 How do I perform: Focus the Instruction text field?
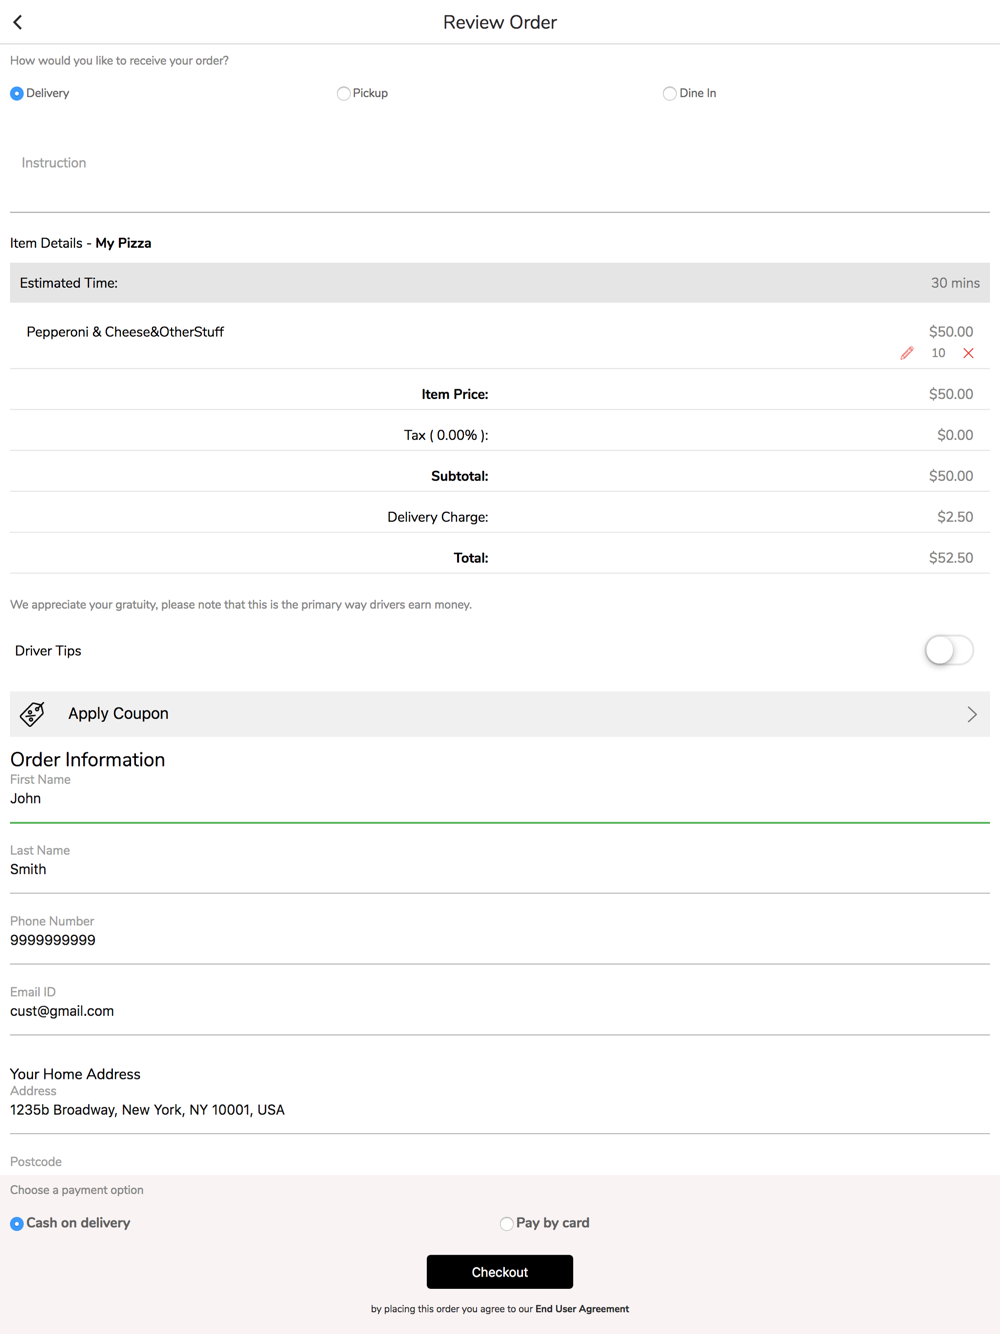pyautogui.click(x=500, y=163)
